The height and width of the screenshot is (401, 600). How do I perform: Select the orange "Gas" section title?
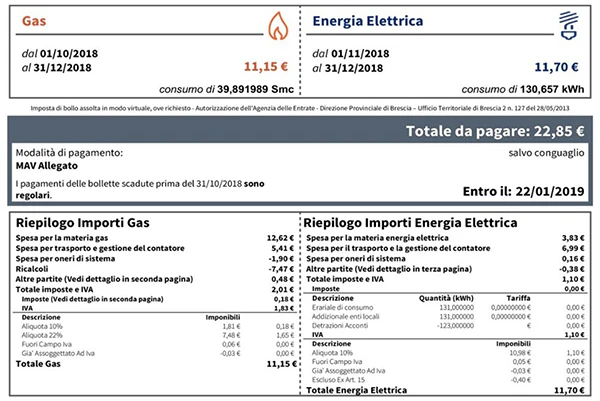32,20
